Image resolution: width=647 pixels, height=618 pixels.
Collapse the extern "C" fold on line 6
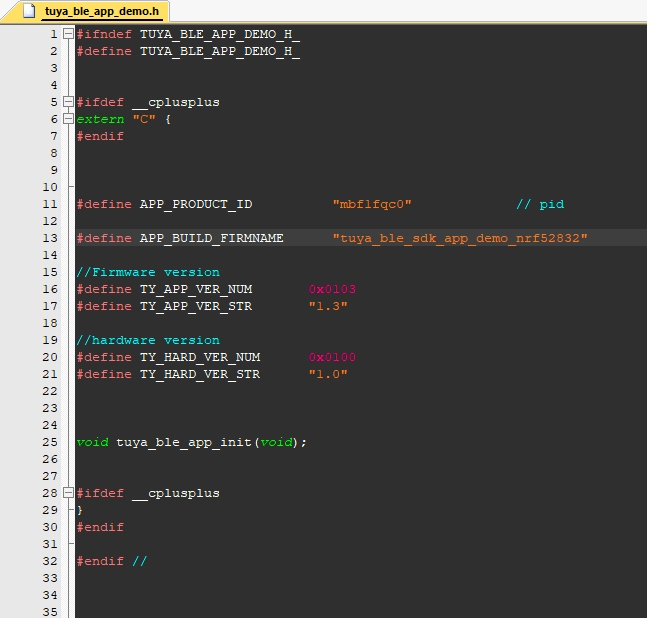tap(68, 119)
